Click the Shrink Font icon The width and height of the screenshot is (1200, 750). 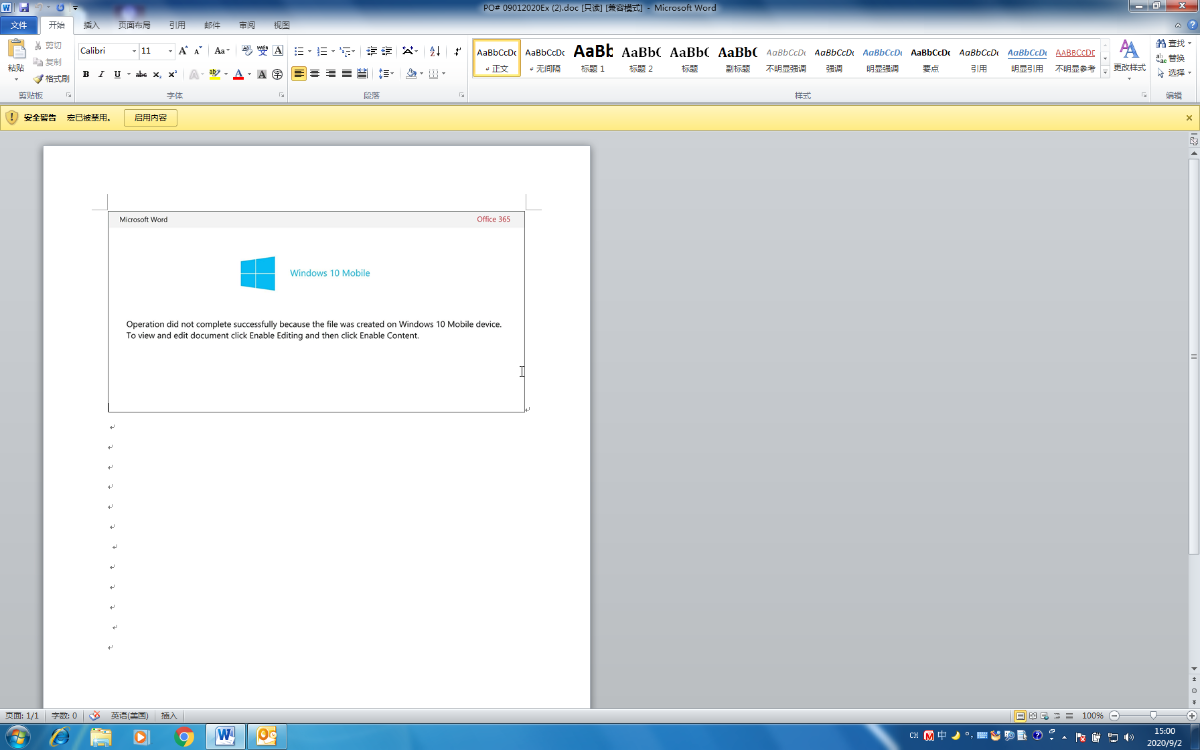pyautogui.click(x=198, y=50)
